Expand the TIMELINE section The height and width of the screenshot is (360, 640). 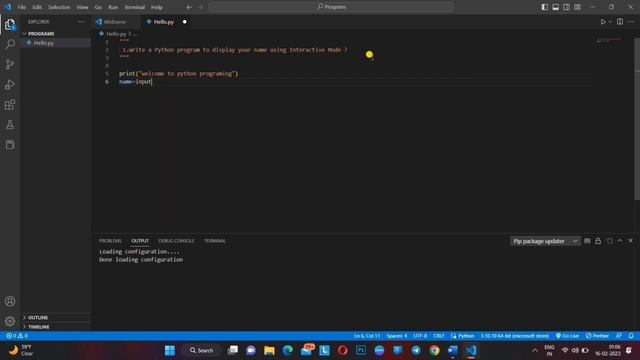(x=56, y=327)
